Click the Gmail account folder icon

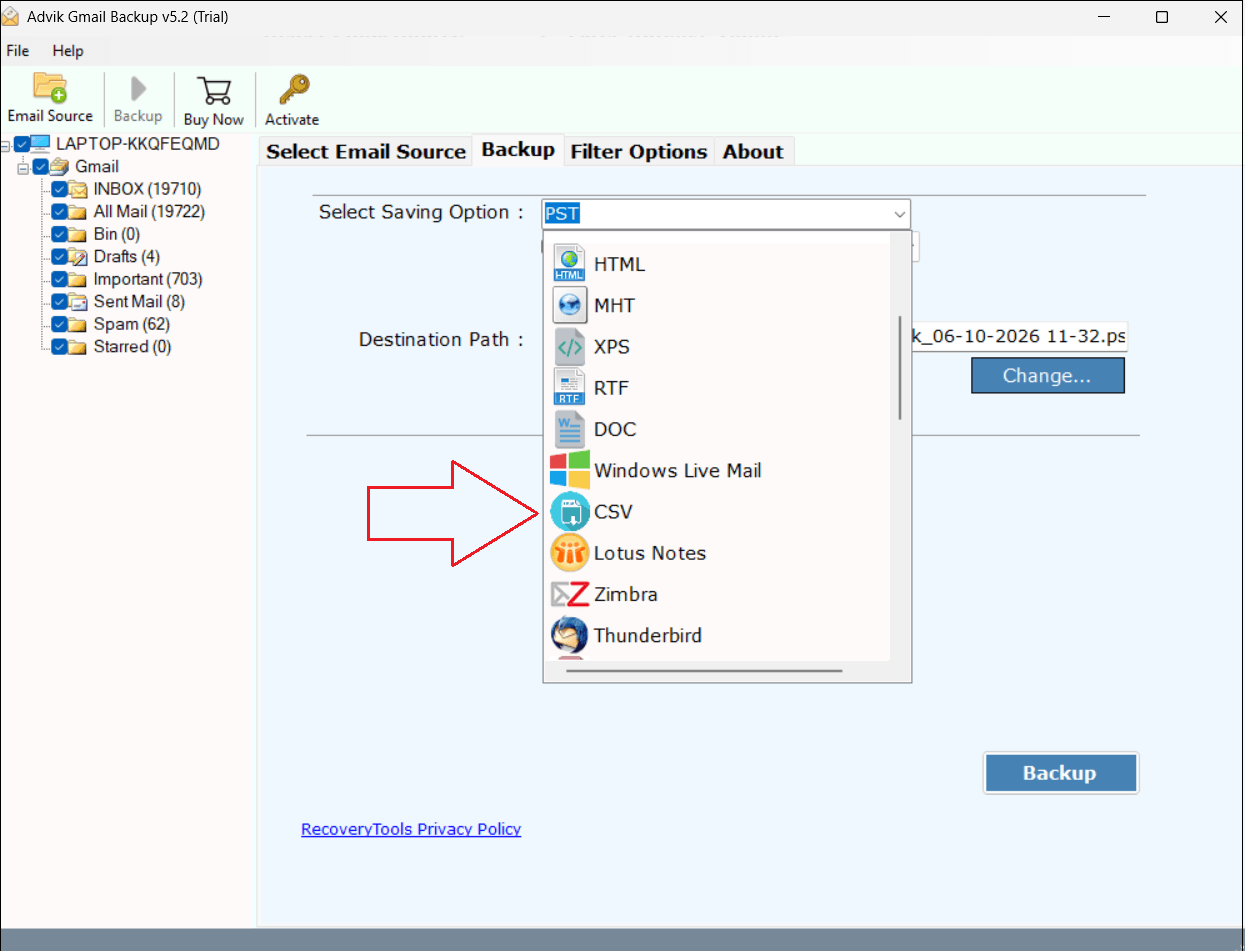pyautogui.click(x=60, y=167)
